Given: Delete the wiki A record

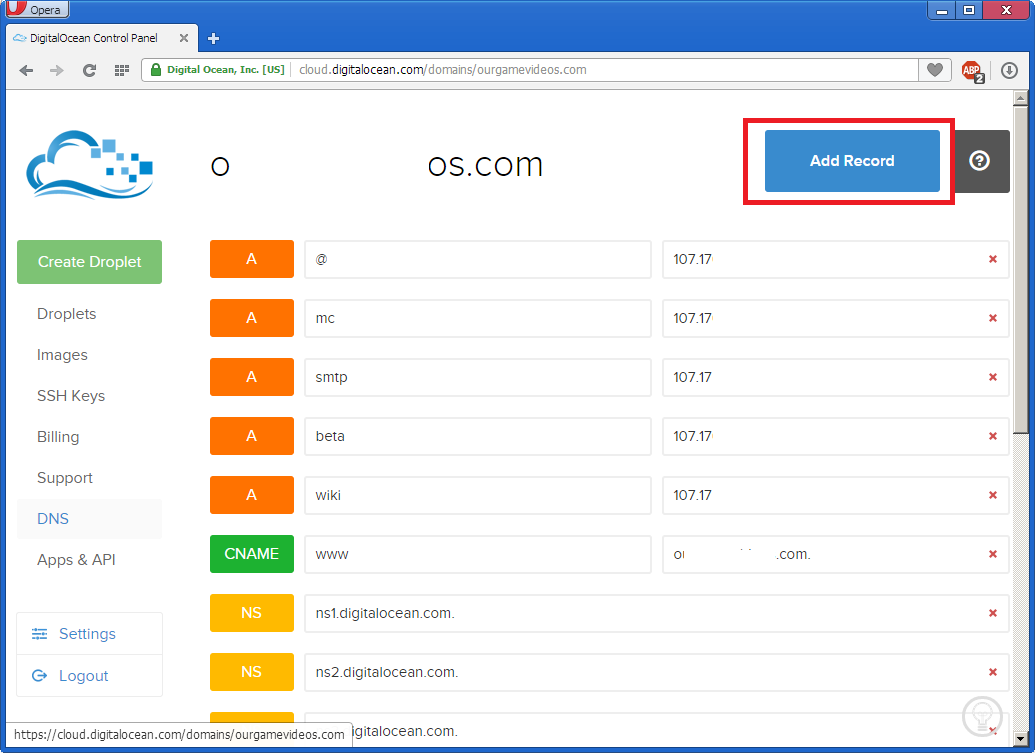Looking at the screenshot, I should 993,495.
